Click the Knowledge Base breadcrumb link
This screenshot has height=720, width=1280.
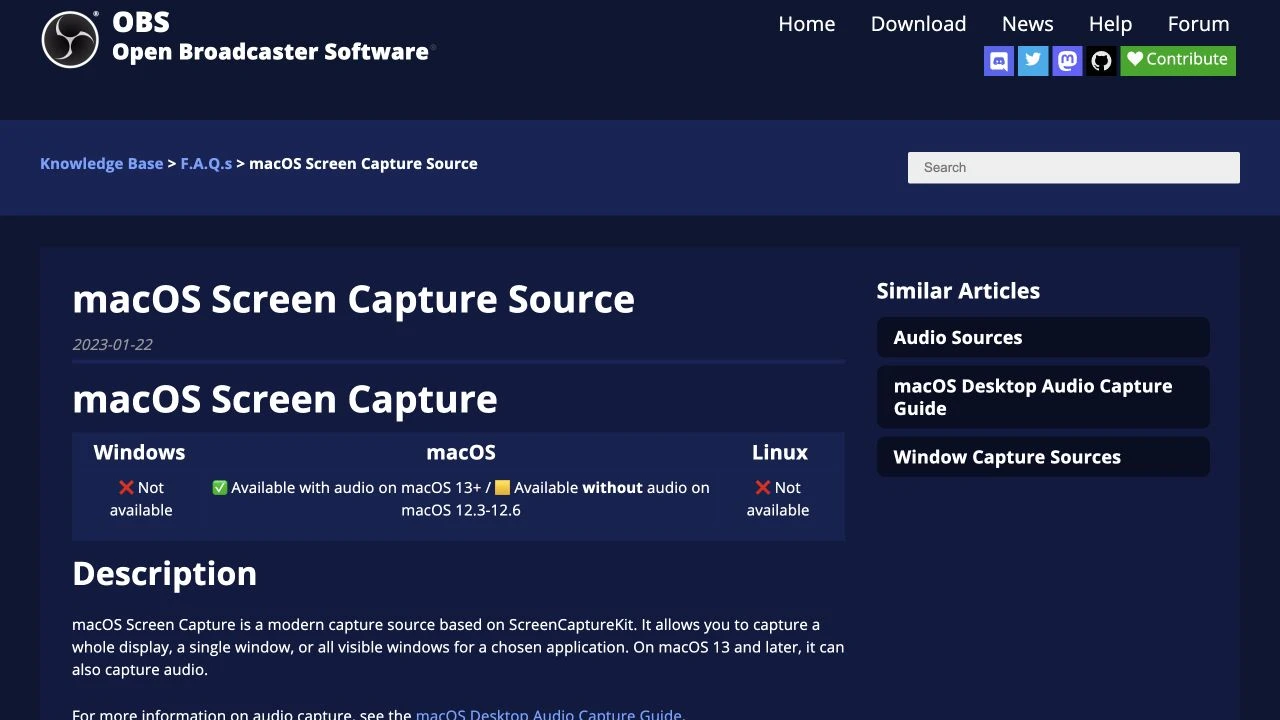[101, 164]
